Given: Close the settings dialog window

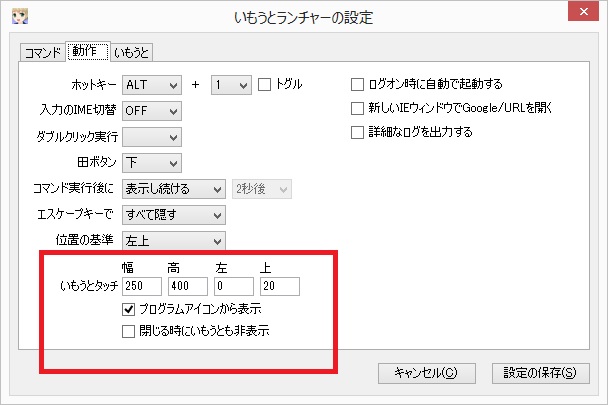Looking at the screenshot, I should coord(584,12).
